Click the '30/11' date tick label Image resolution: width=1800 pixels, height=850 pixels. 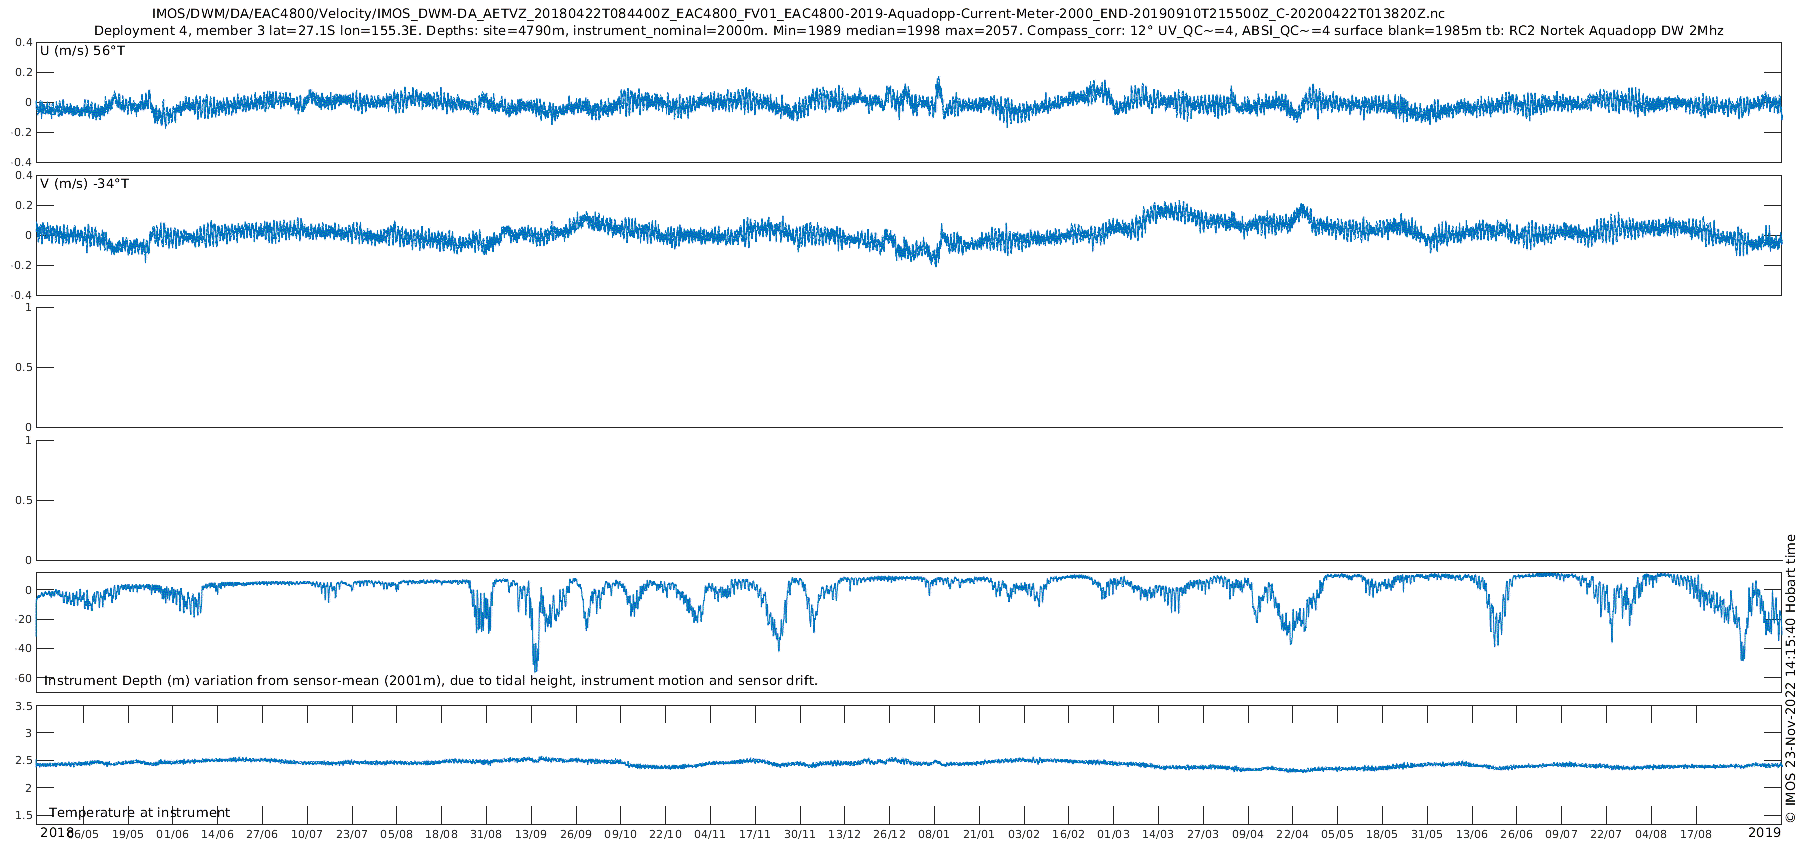(800, 834)
